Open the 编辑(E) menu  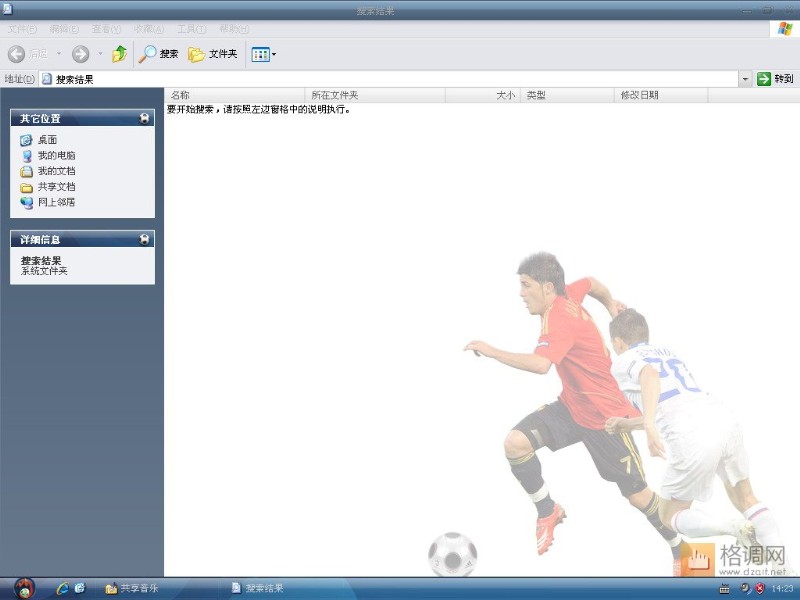tap(64, 29)
